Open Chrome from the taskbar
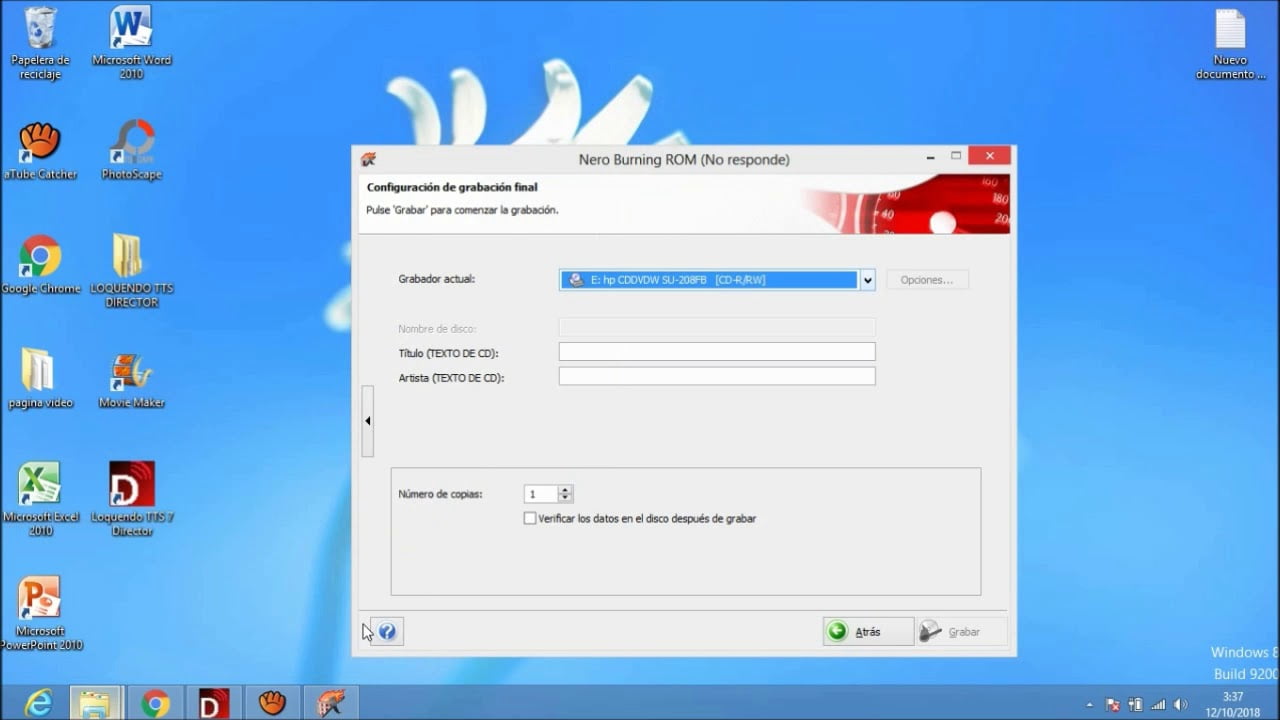The height and width of the screenshot is (720, 1280). point(155,703)
